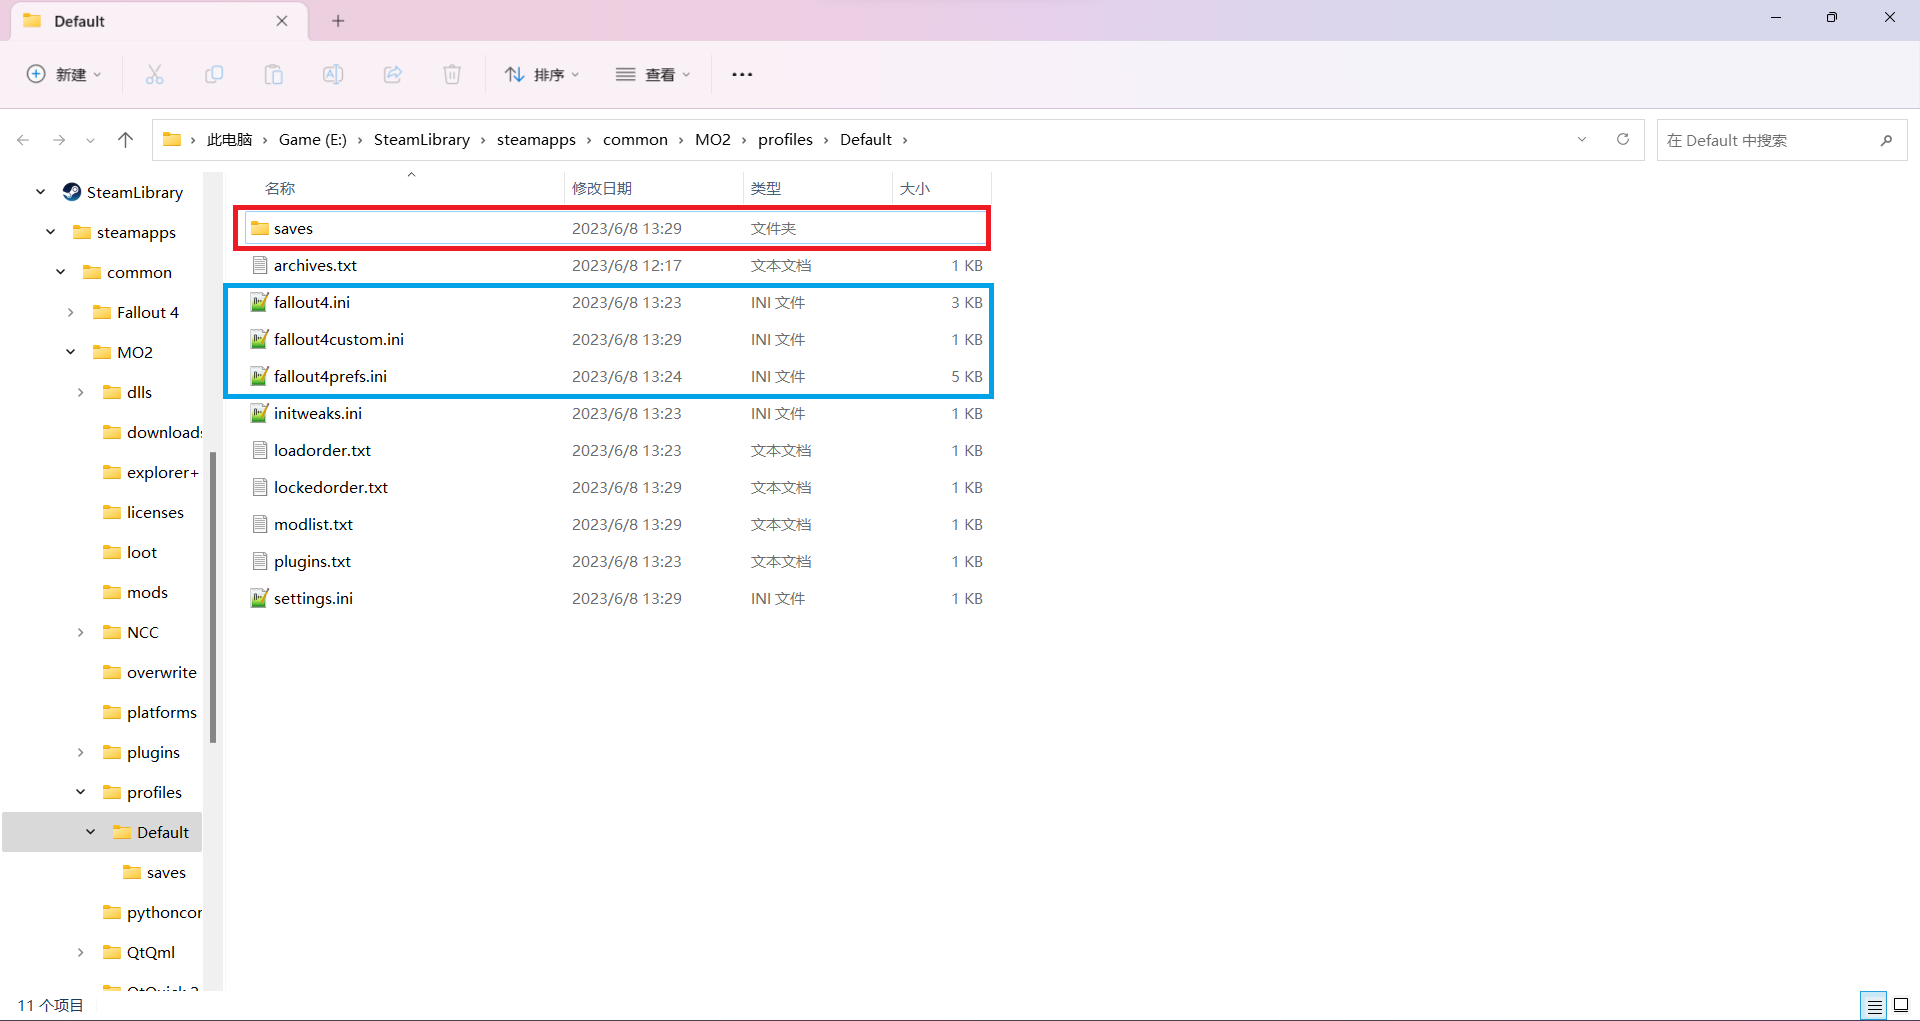
Task: Click MO2 breadcrumb segment
Action: point(713,139)
